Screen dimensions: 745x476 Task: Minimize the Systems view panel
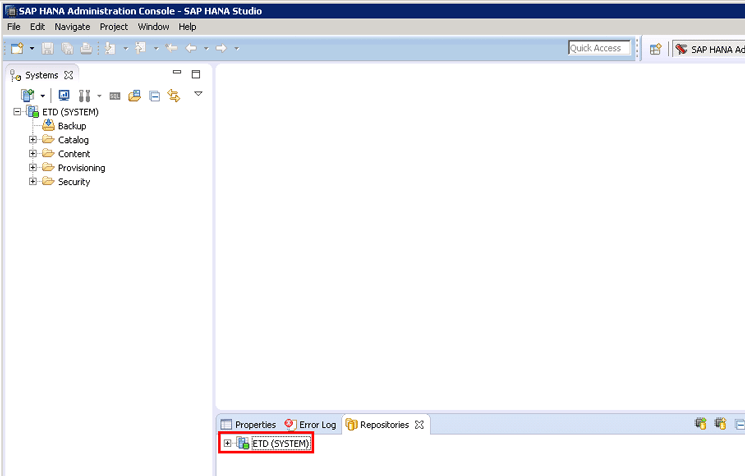coord(177,73)
